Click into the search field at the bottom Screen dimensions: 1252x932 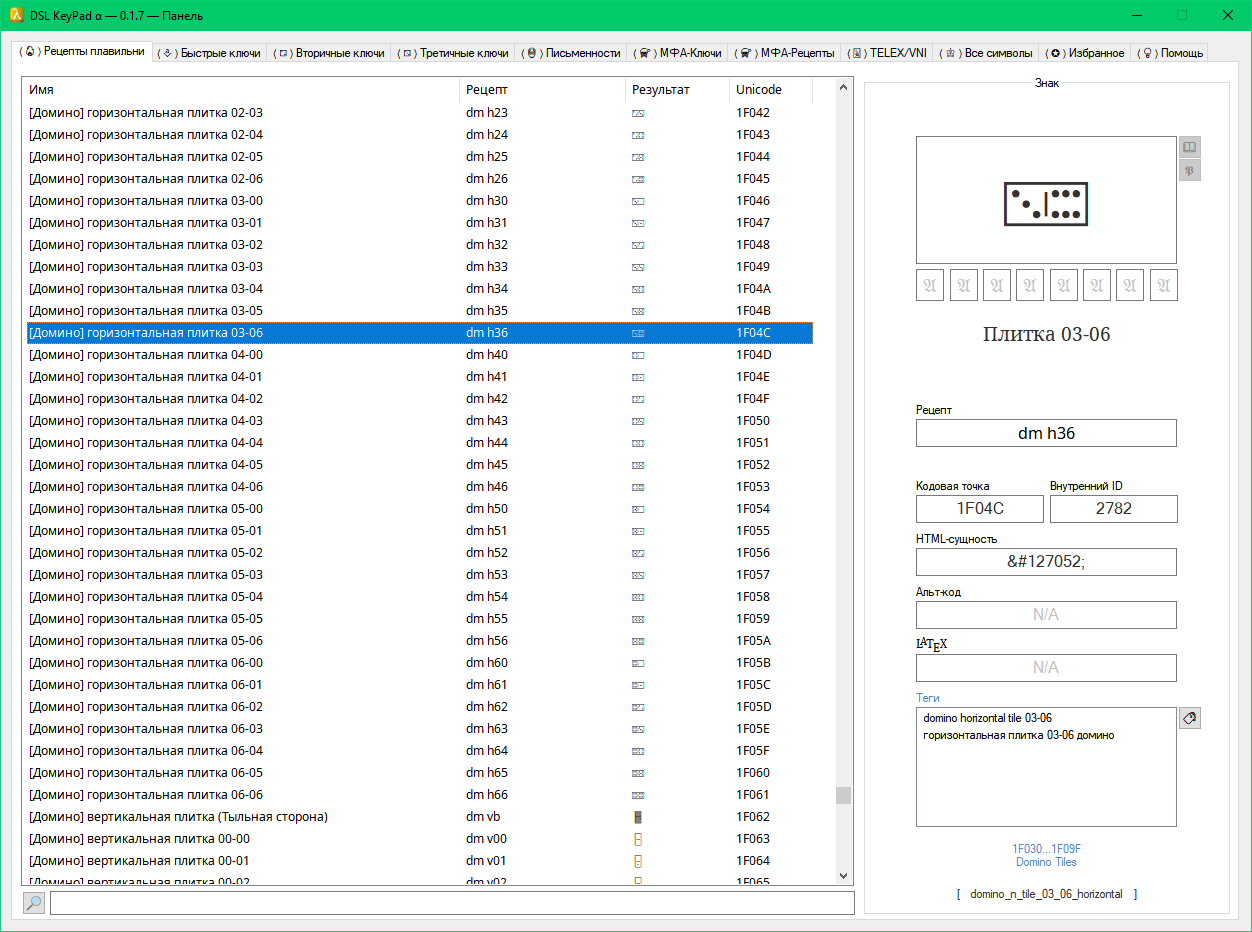452,903
